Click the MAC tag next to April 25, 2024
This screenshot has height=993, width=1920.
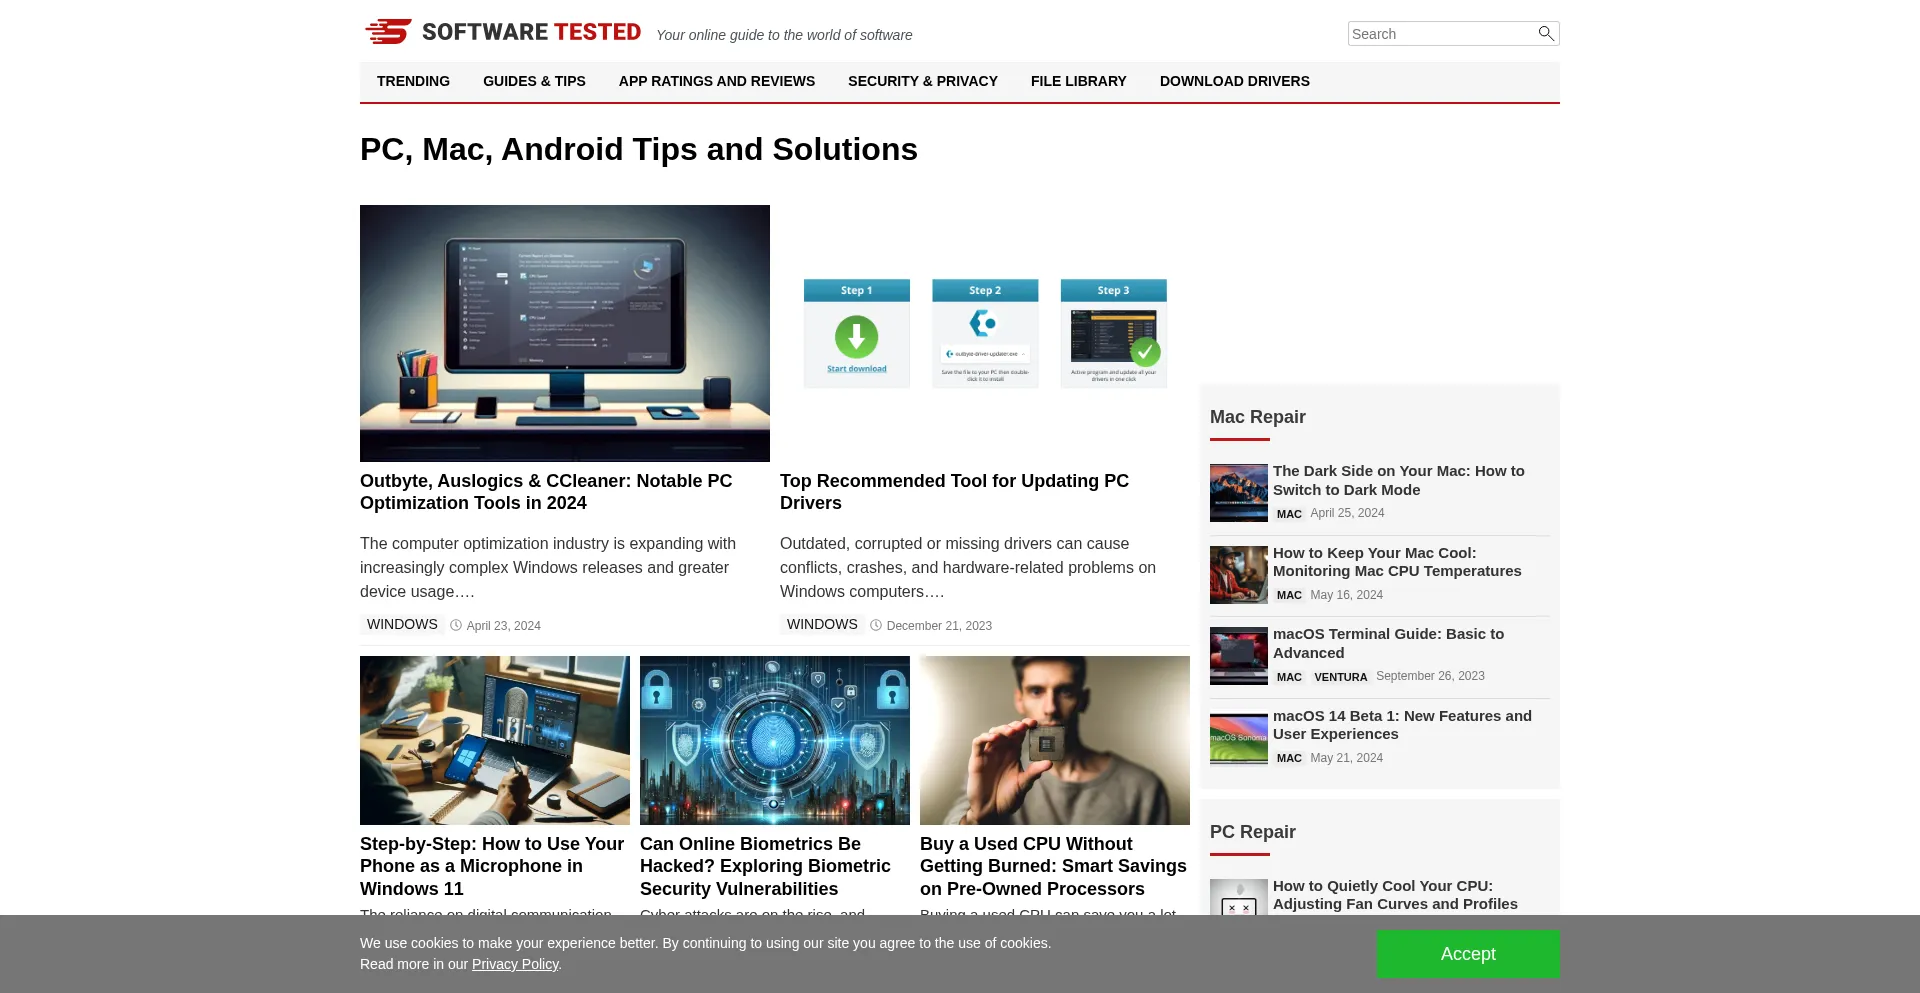tap(1289, 514)
